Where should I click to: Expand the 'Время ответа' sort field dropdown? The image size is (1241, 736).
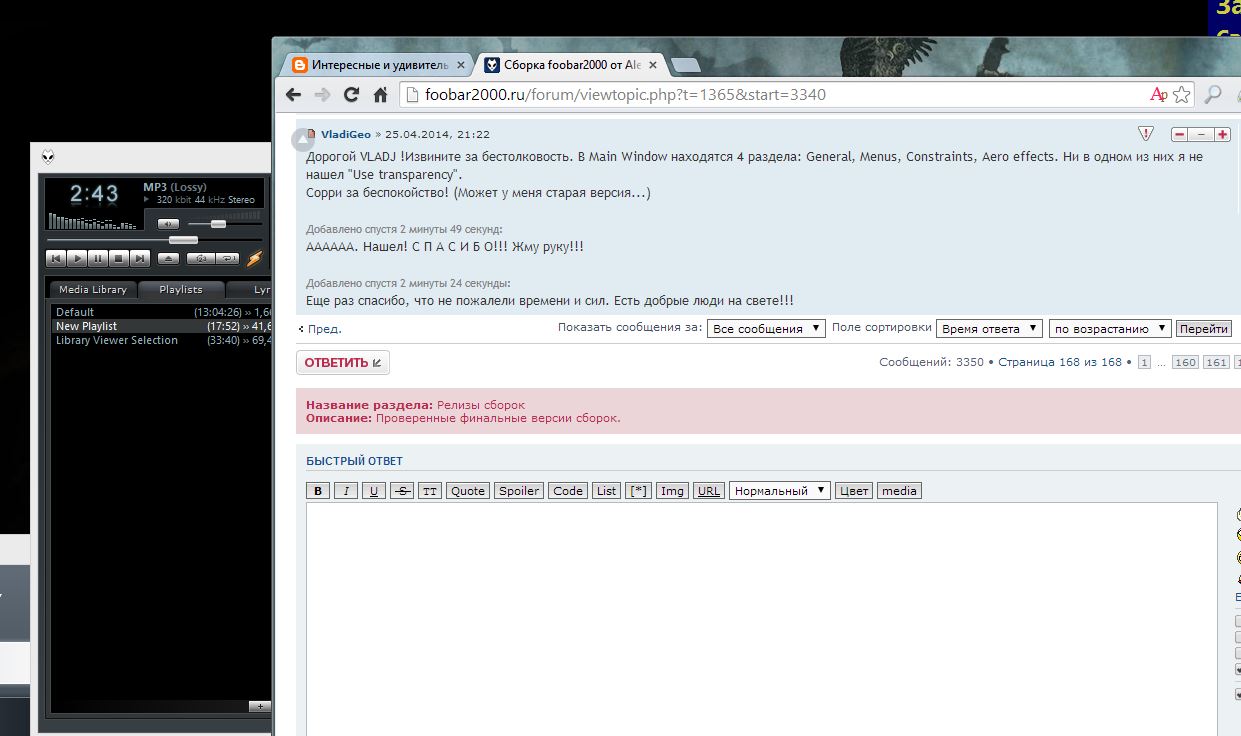pos(989,328)
